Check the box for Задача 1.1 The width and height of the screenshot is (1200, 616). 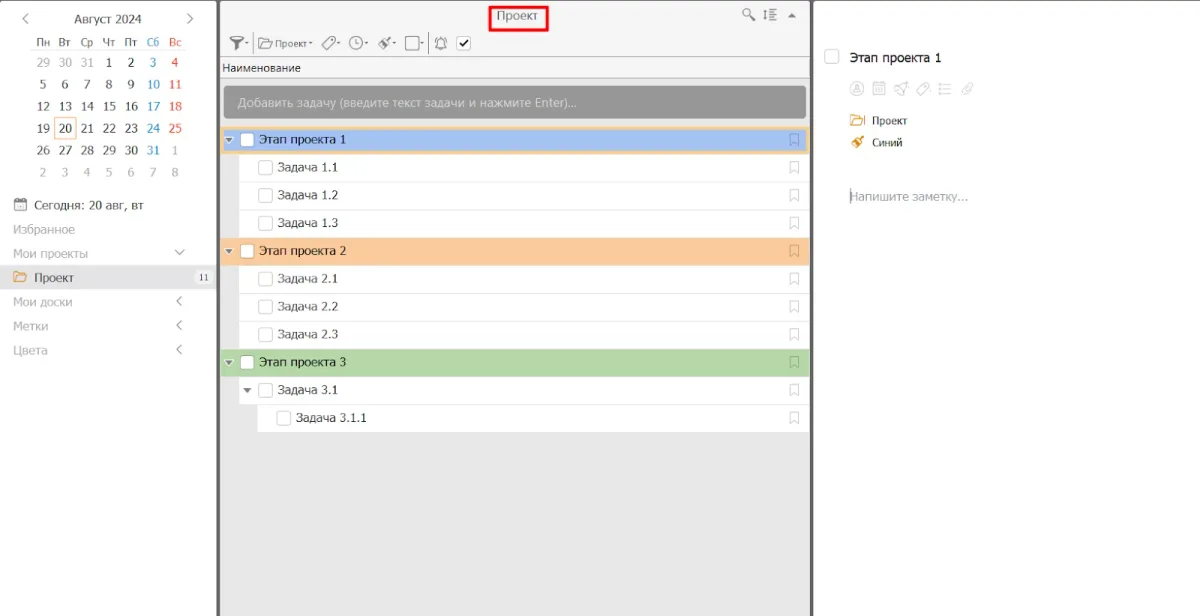coord(266,168)
